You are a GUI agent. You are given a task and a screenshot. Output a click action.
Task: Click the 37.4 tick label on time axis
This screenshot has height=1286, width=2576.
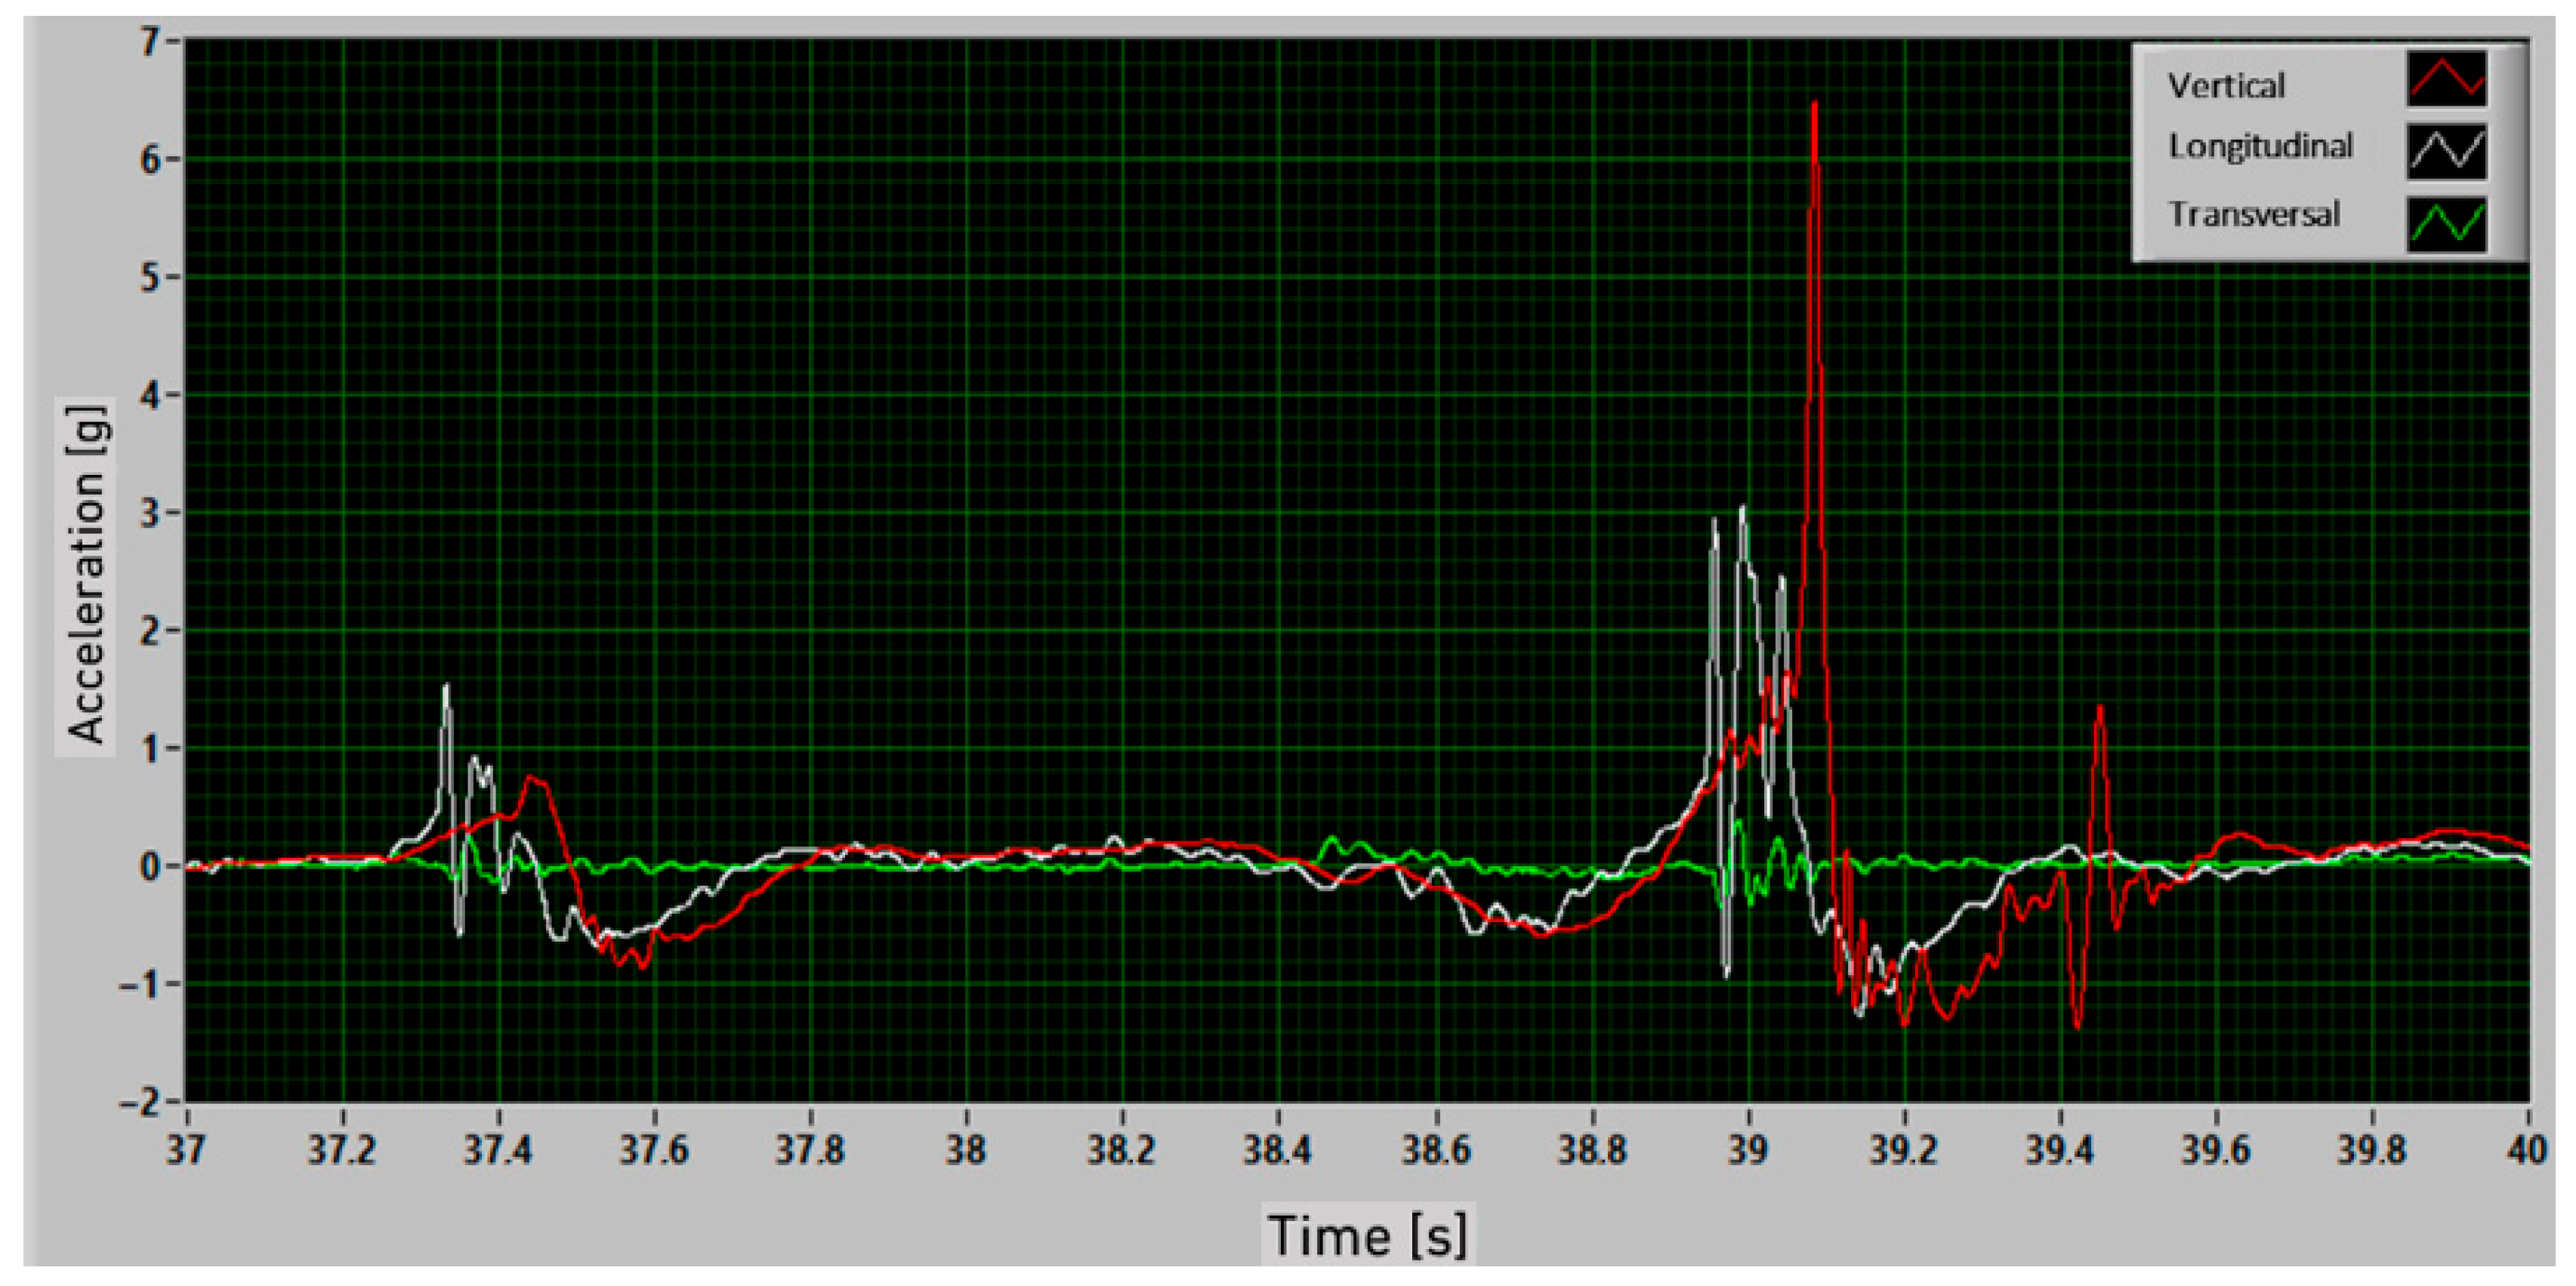tap(498, 1150)
